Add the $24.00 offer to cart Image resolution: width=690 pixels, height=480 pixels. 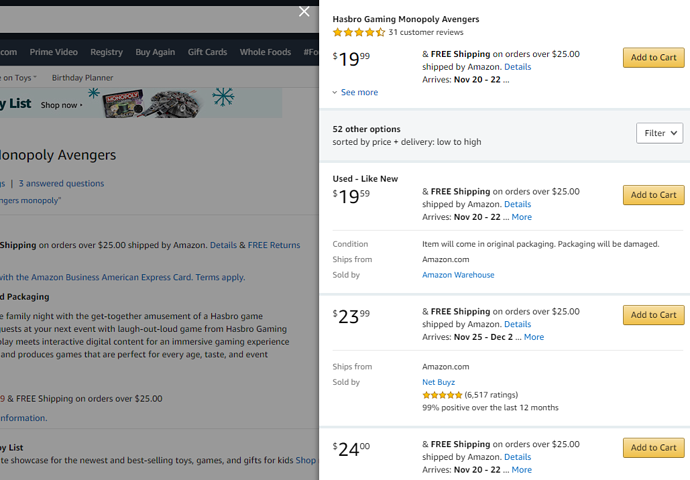coord(653,448)
